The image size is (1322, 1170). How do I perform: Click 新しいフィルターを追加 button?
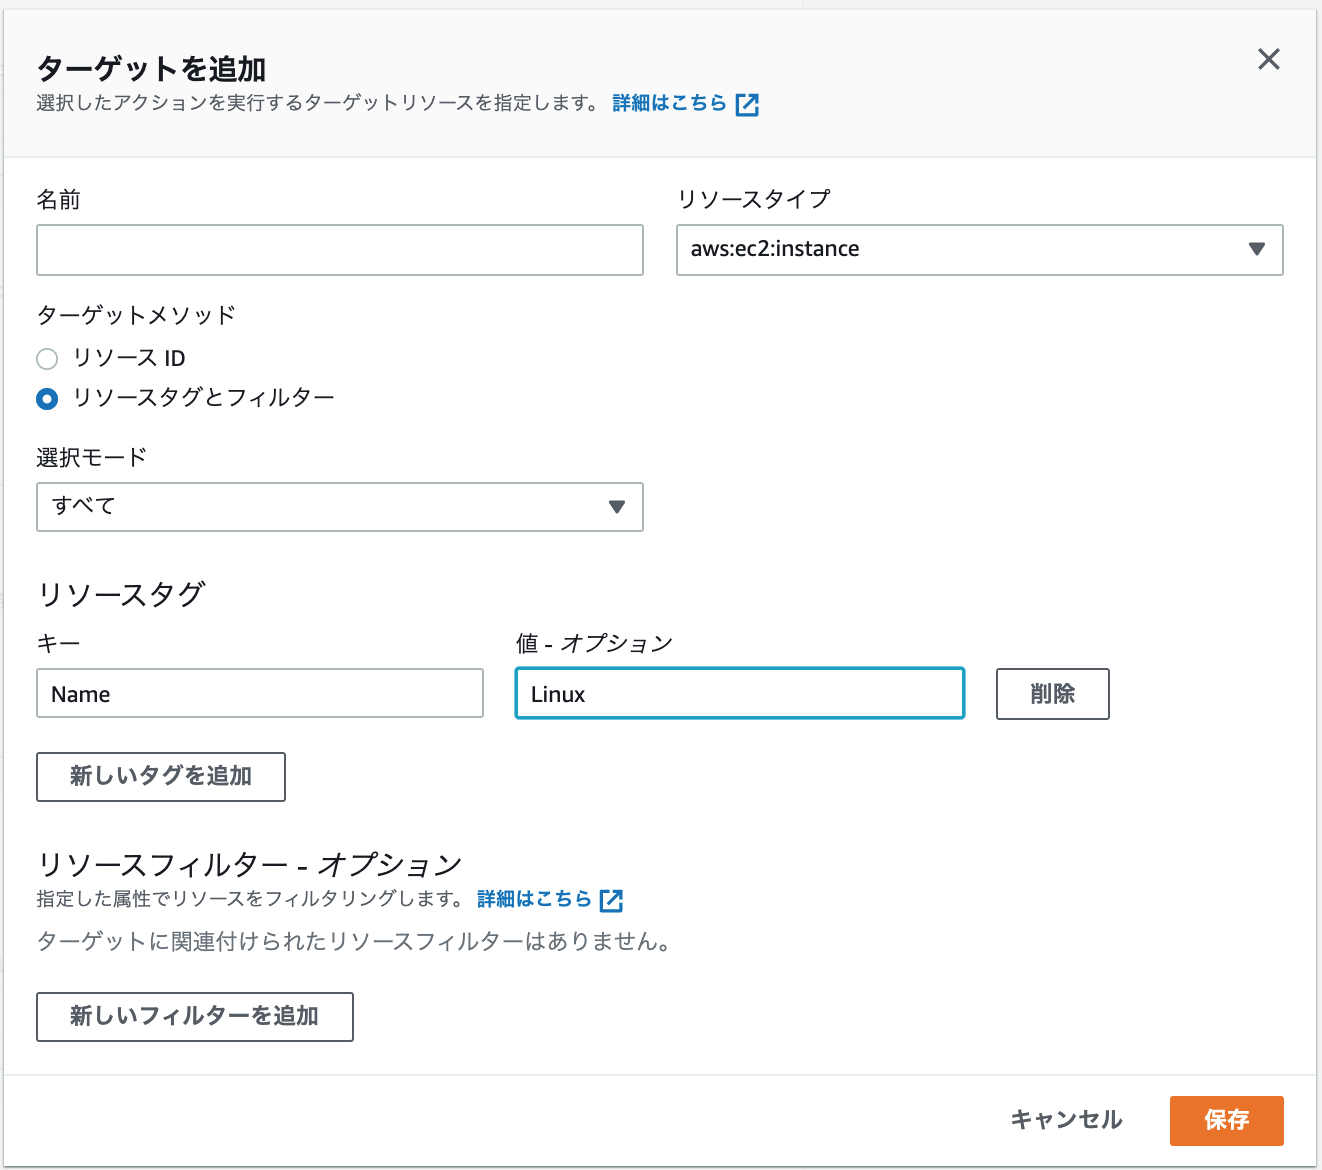pyautogui.click(x=195, y=1016)
